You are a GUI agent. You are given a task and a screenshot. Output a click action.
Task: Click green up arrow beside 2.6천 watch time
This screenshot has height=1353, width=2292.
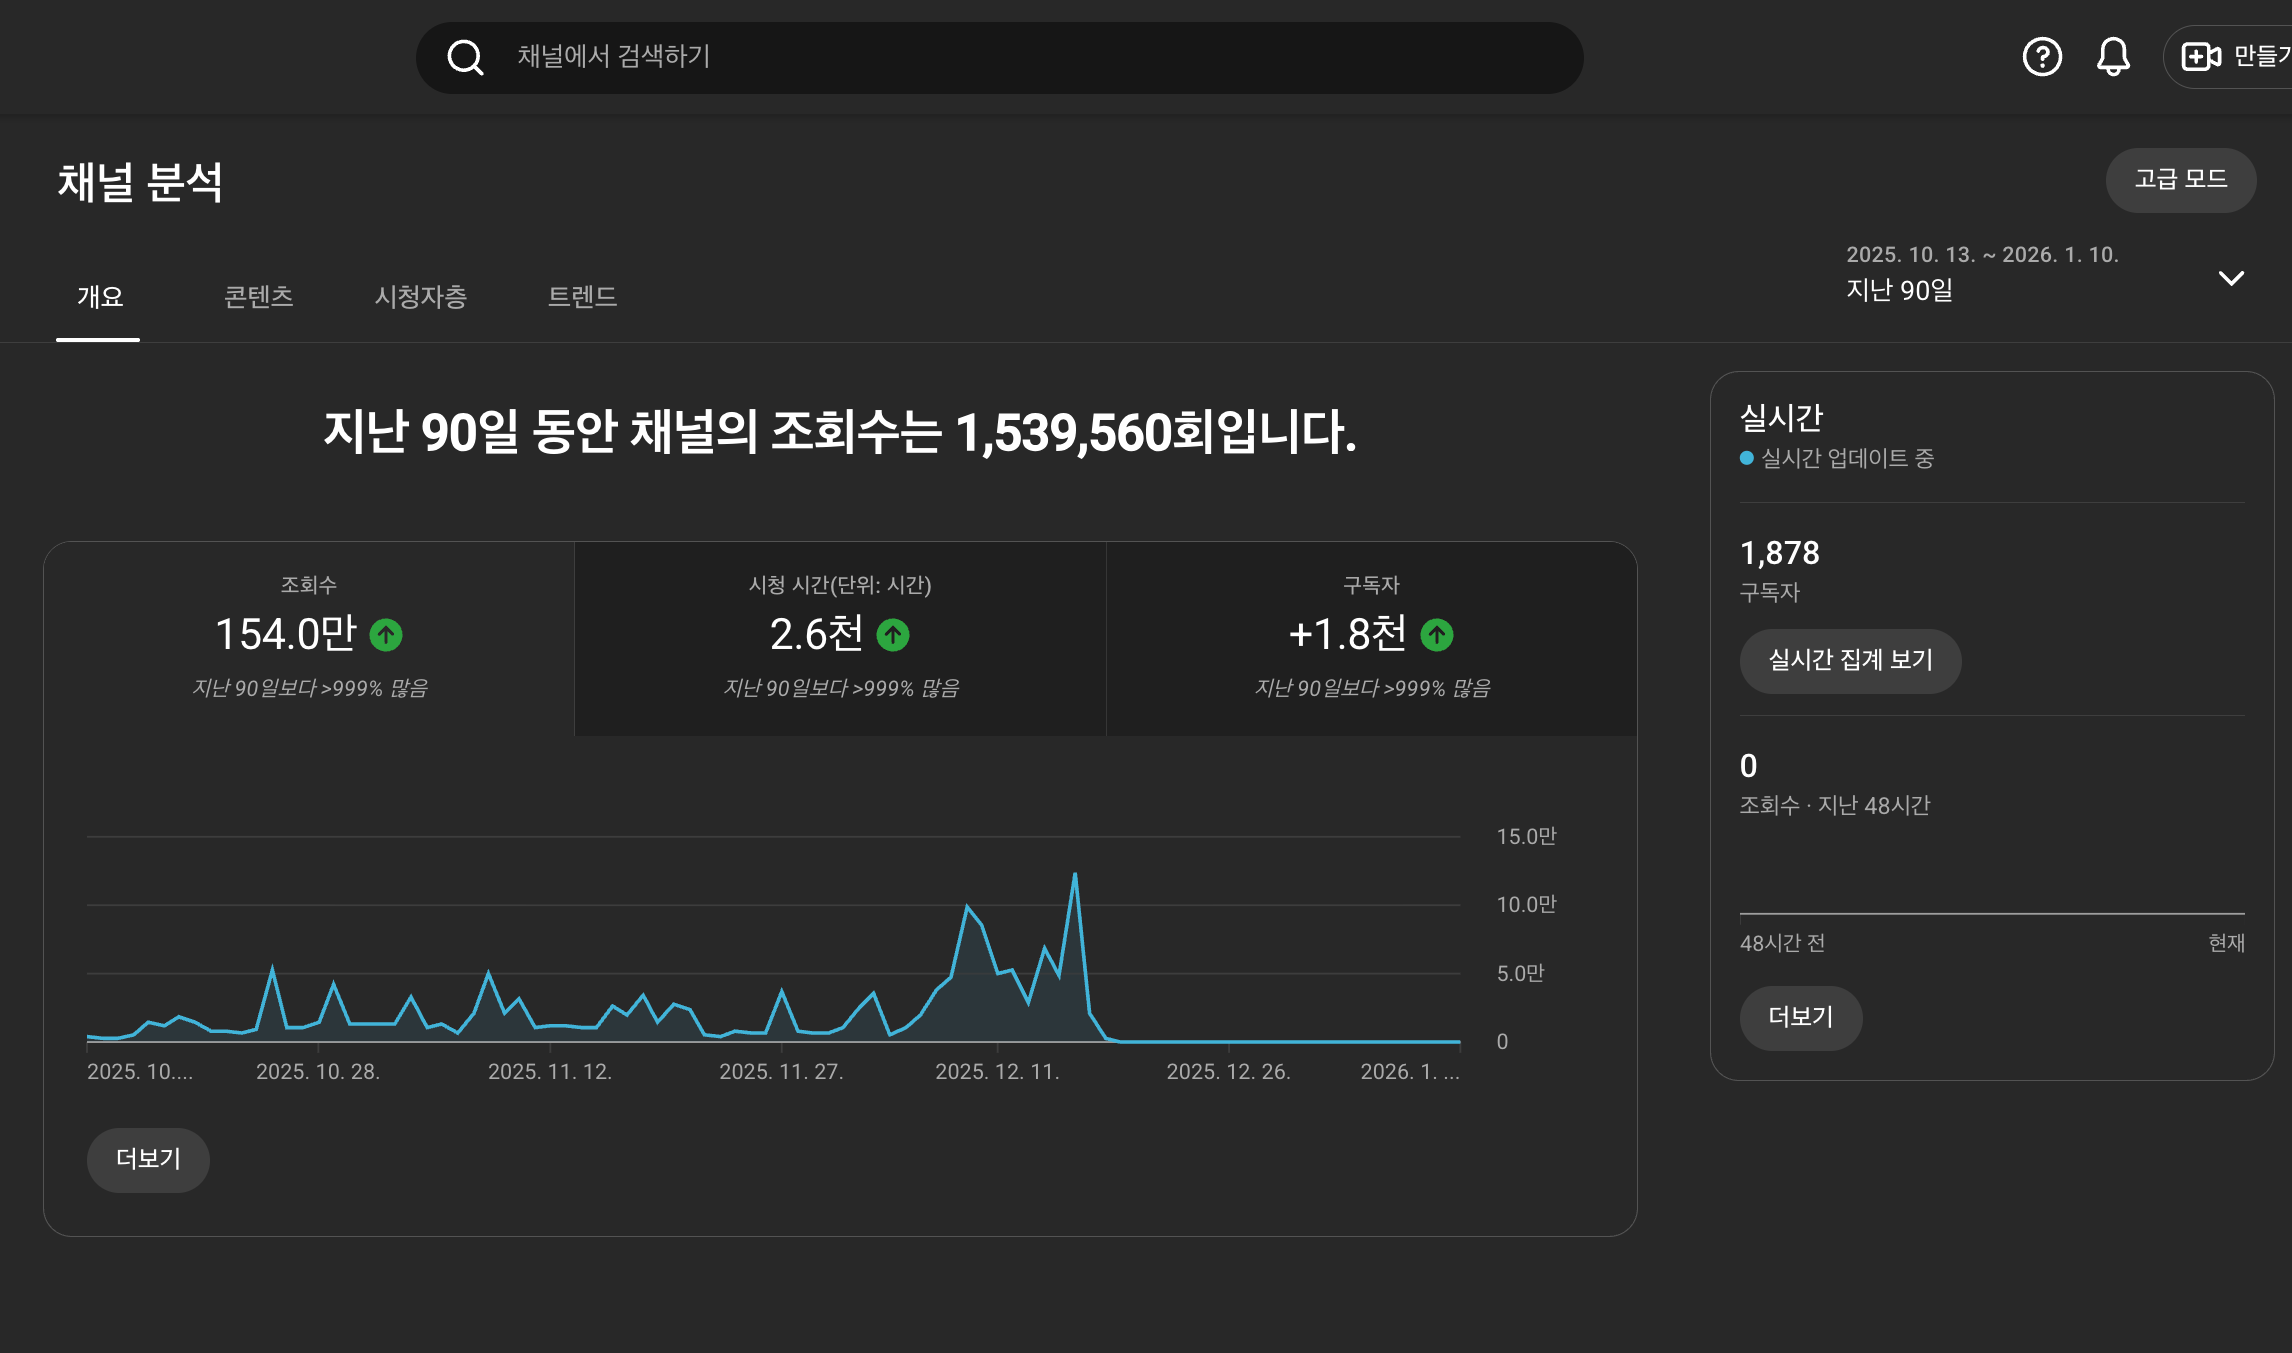[893, 635]
